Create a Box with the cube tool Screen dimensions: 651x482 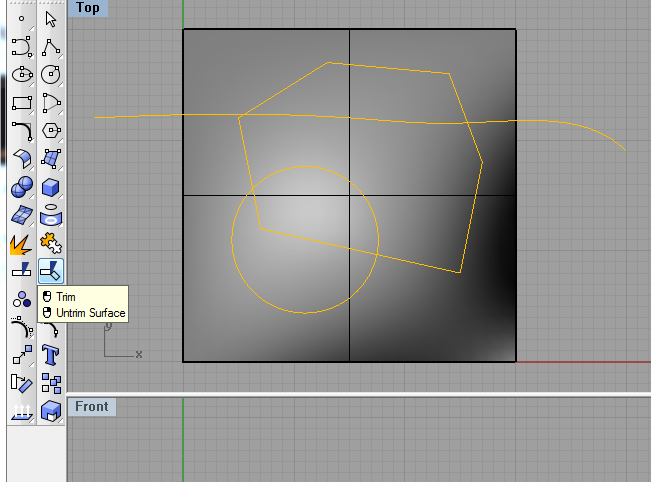[x=51, y=187]
